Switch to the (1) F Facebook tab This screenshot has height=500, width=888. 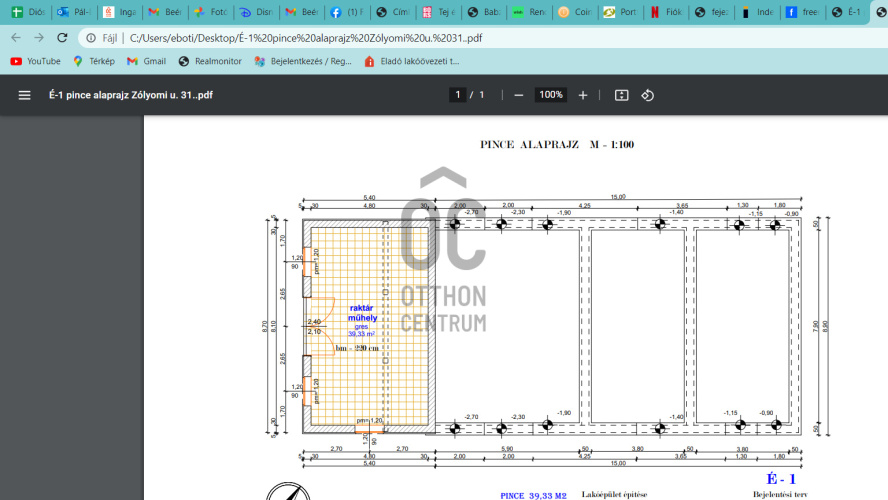point(347,12)
